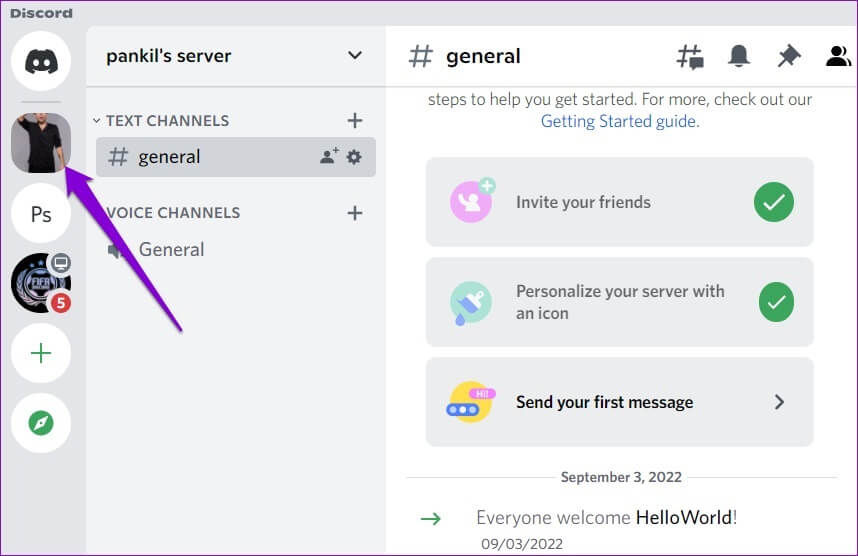Viewport: 858px width, 556px height.
Task: Click checkmark on Personalize your server
Action: (x=776, y=302)
